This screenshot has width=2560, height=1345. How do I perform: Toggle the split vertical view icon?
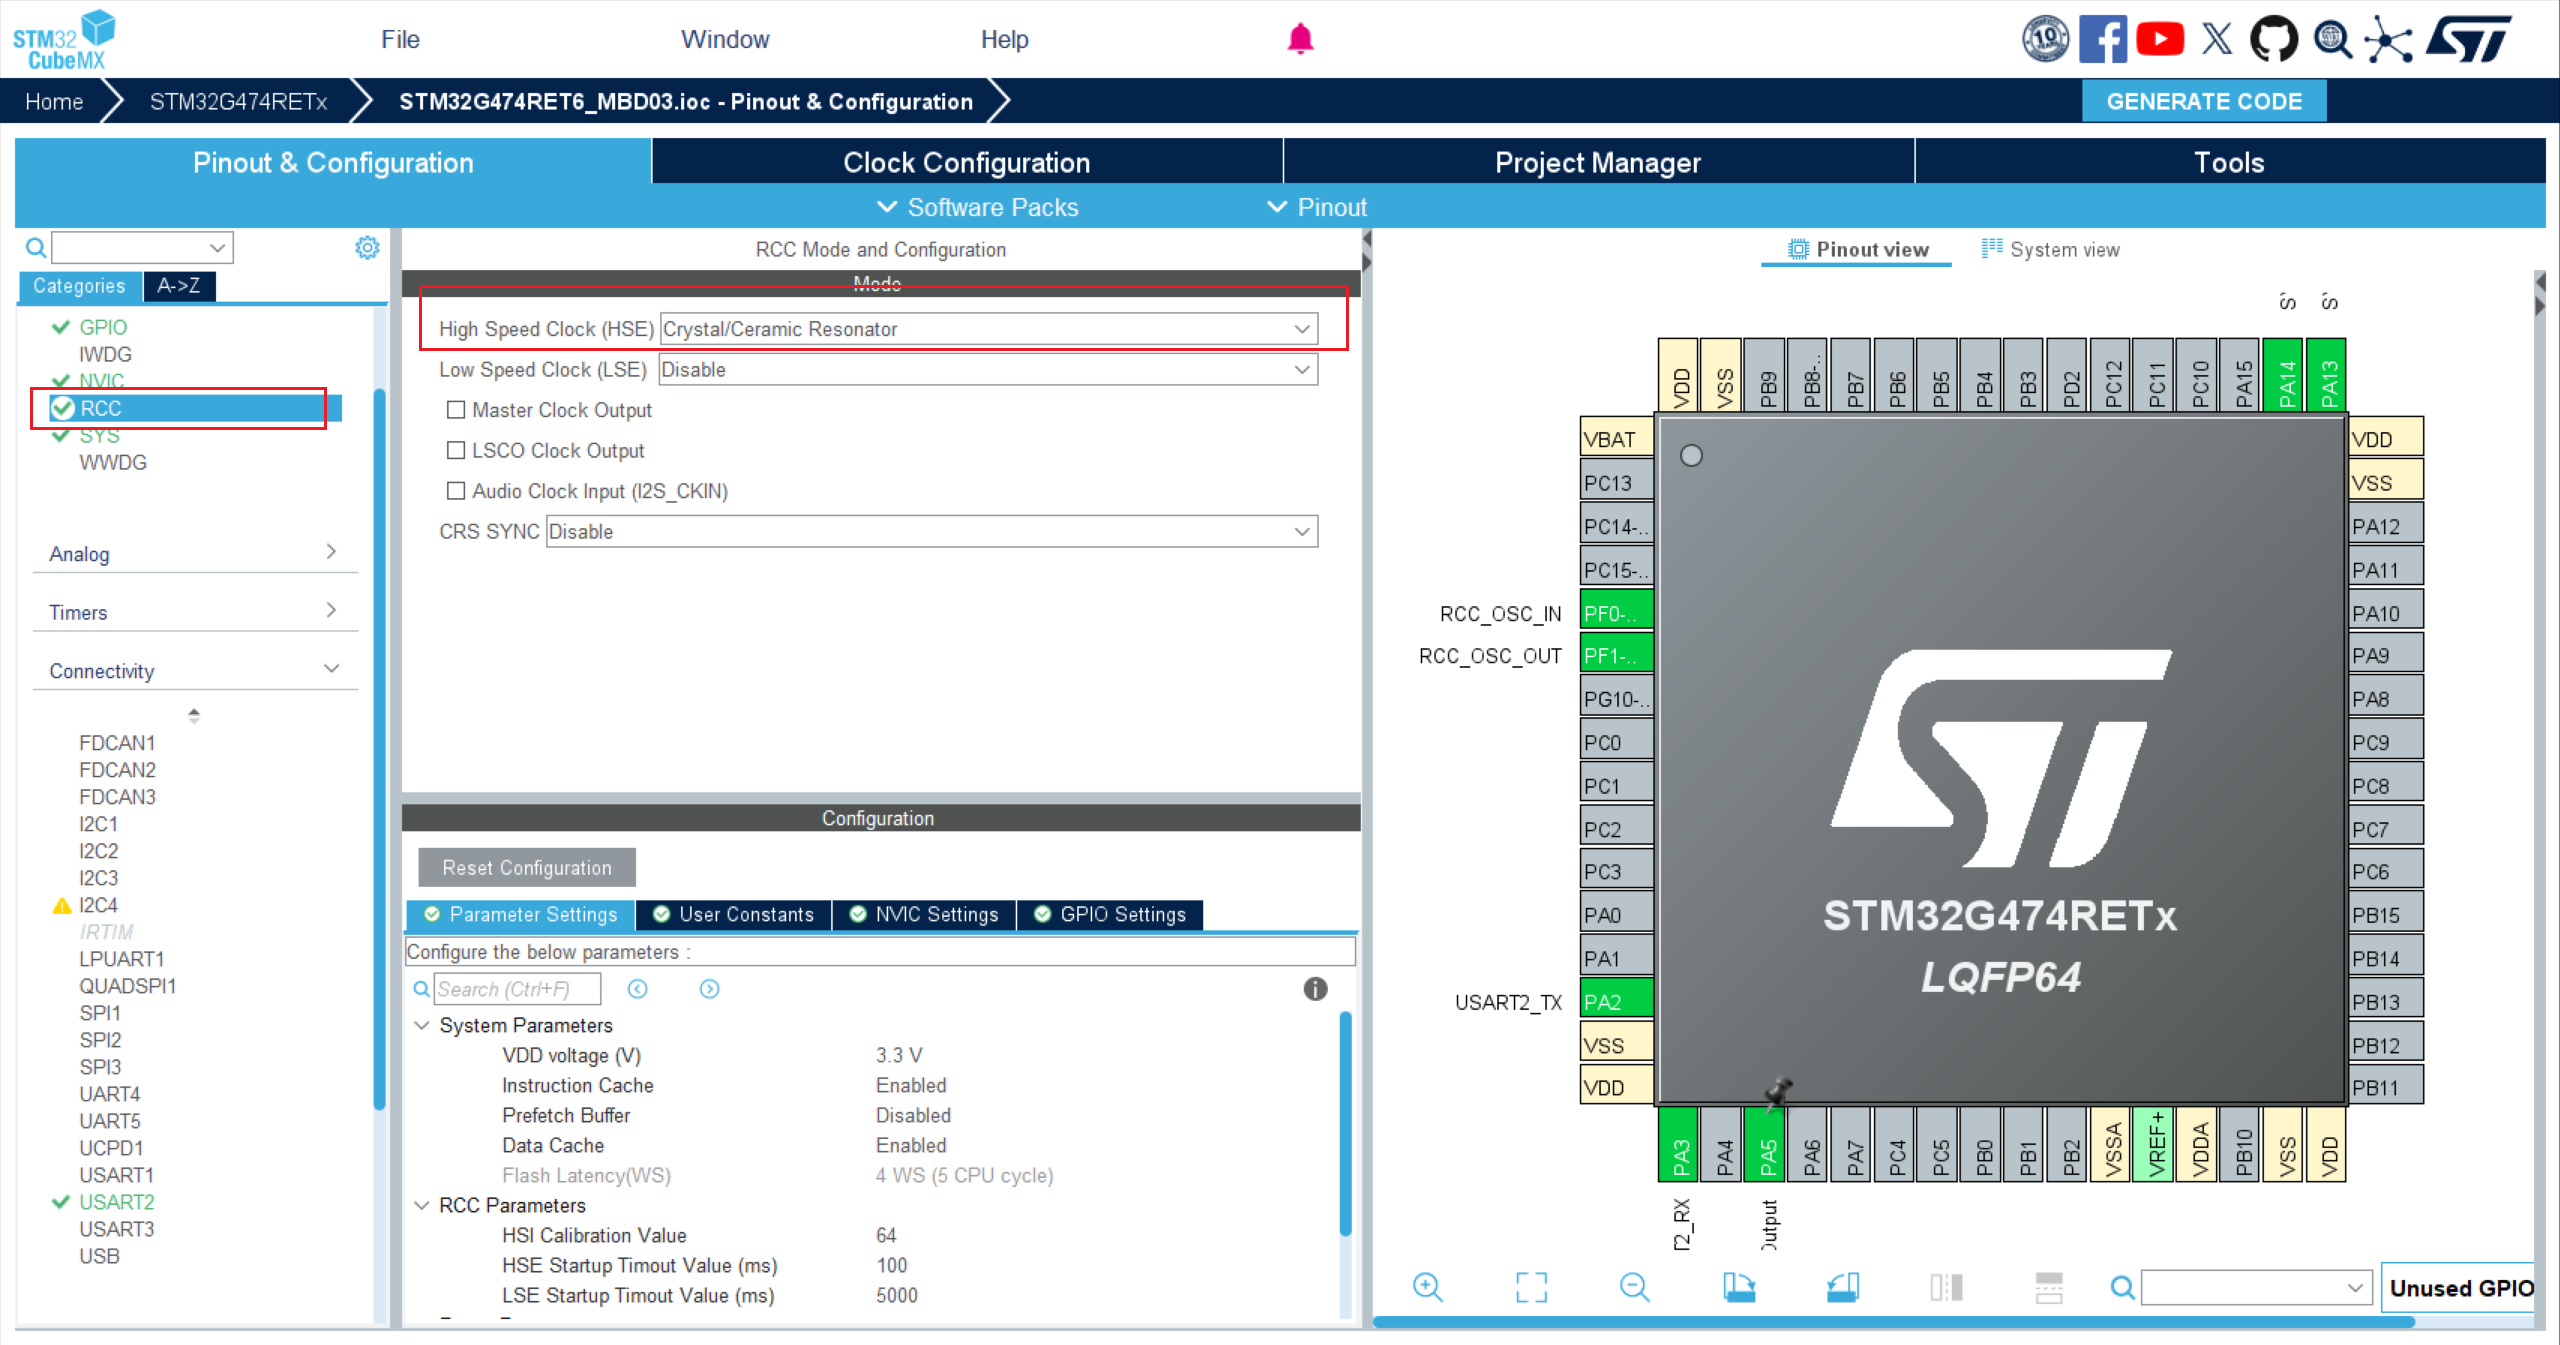coord(1946,1287)
